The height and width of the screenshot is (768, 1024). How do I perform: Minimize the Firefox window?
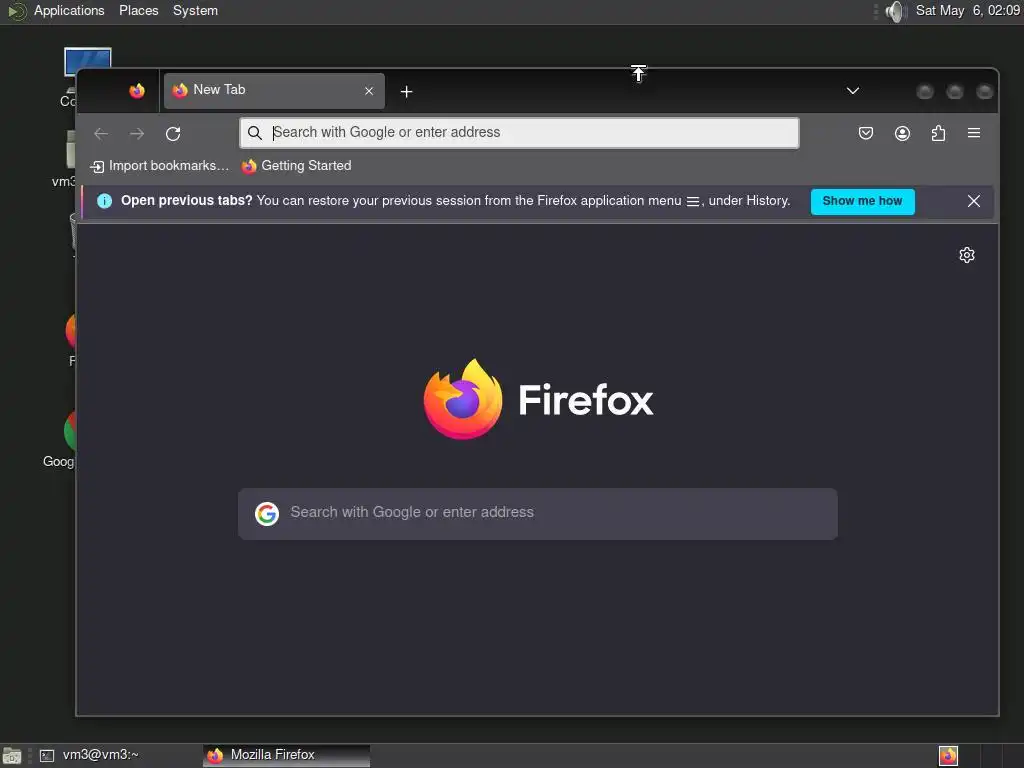(x=924, y=91)
